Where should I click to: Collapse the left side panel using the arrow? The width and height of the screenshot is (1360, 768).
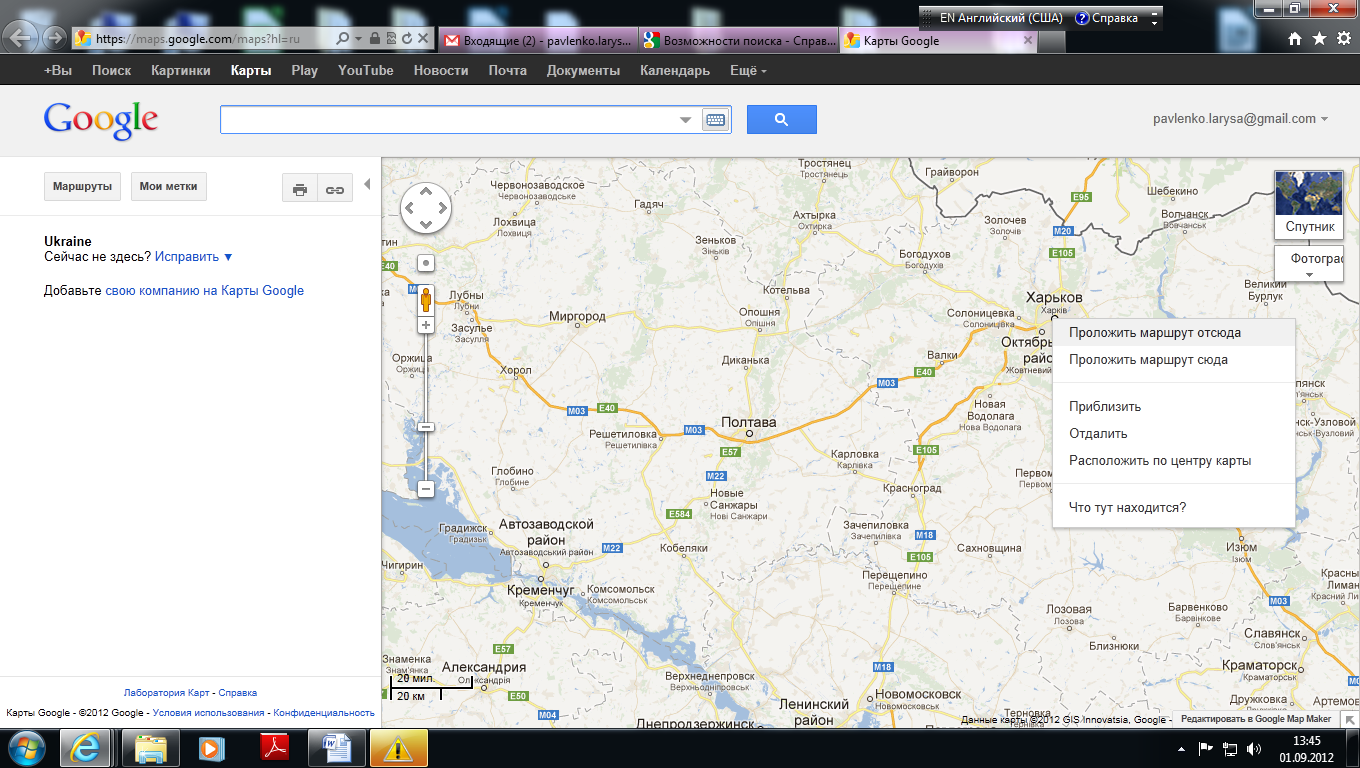click(x=367, y=184)
